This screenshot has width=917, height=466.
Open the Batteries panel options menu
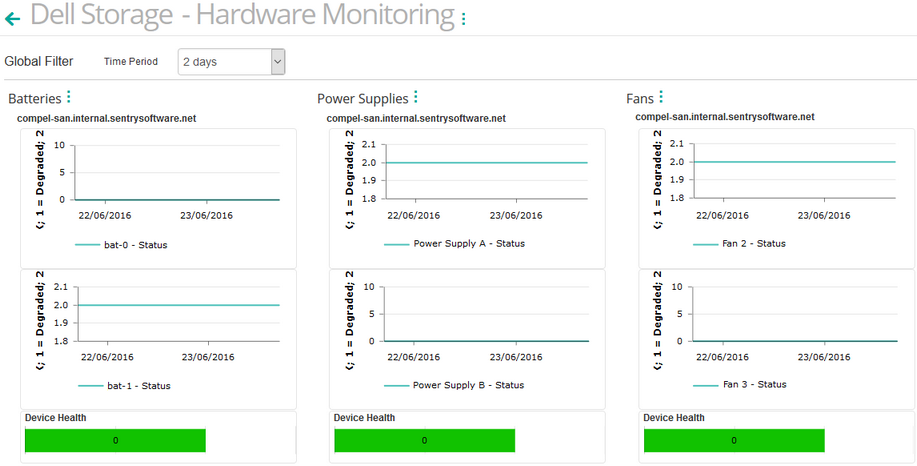pos(68,96)
